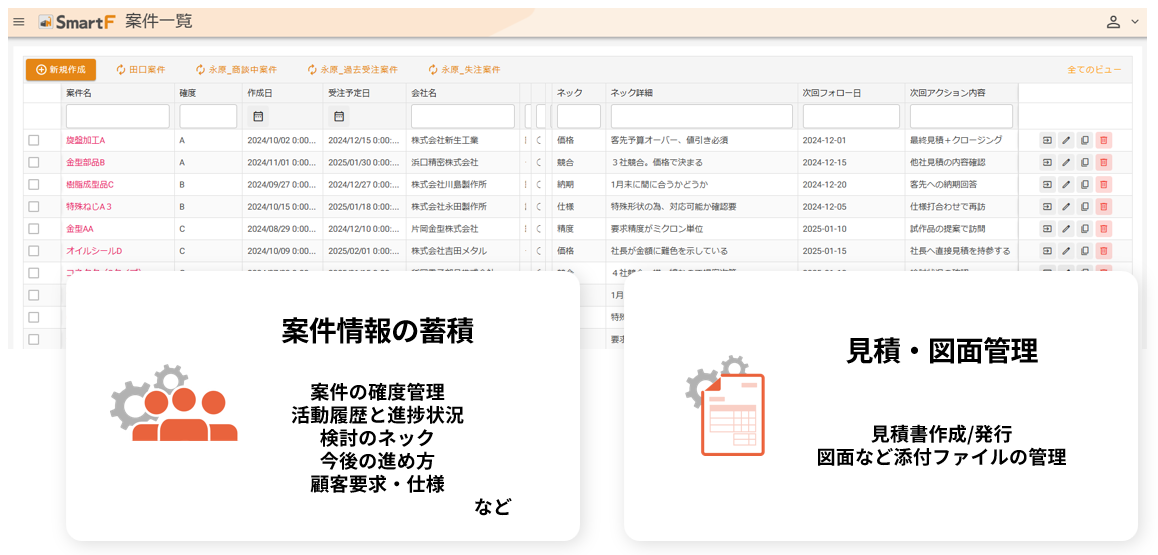The width and height of the screenshot is (1158, 555).
Task: Delete the 特殊ねじA3 row
Action: [1103, 207]
